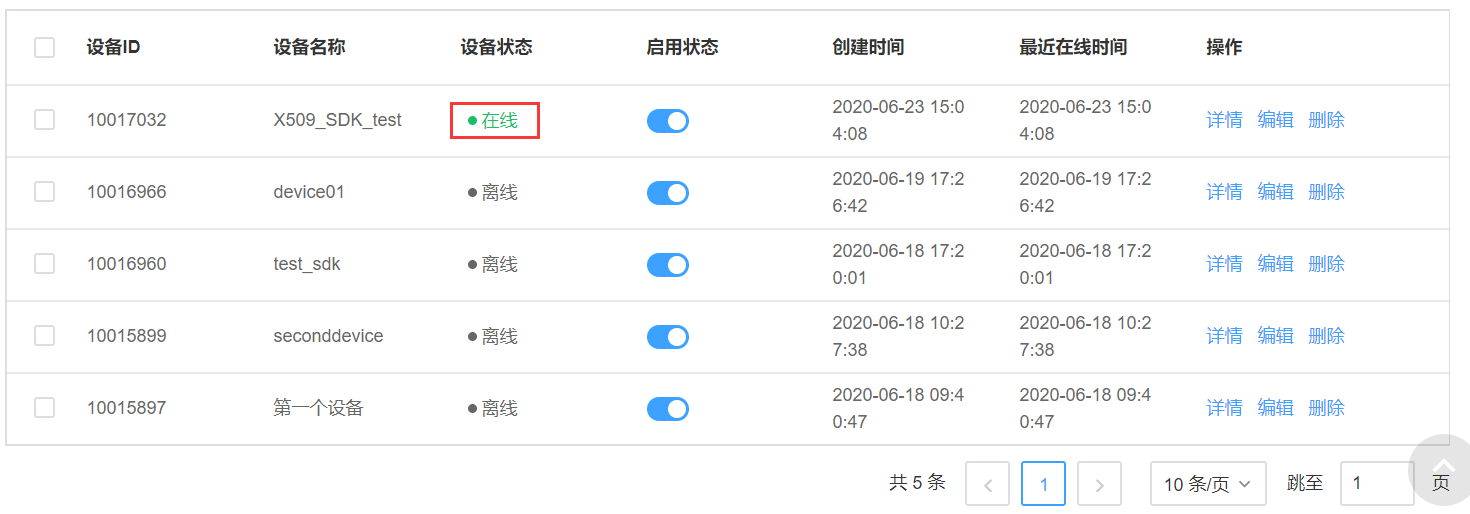
Task: Open 详情 for X509_SDK_test
Action: click(x=1224, y=120)
